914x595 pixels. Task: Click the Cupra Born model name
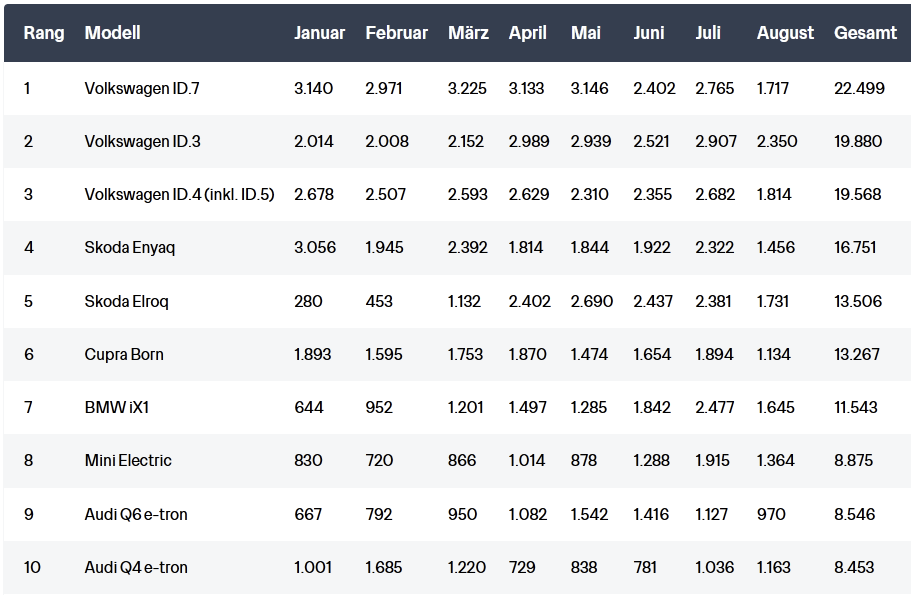(x=124, y=355)
